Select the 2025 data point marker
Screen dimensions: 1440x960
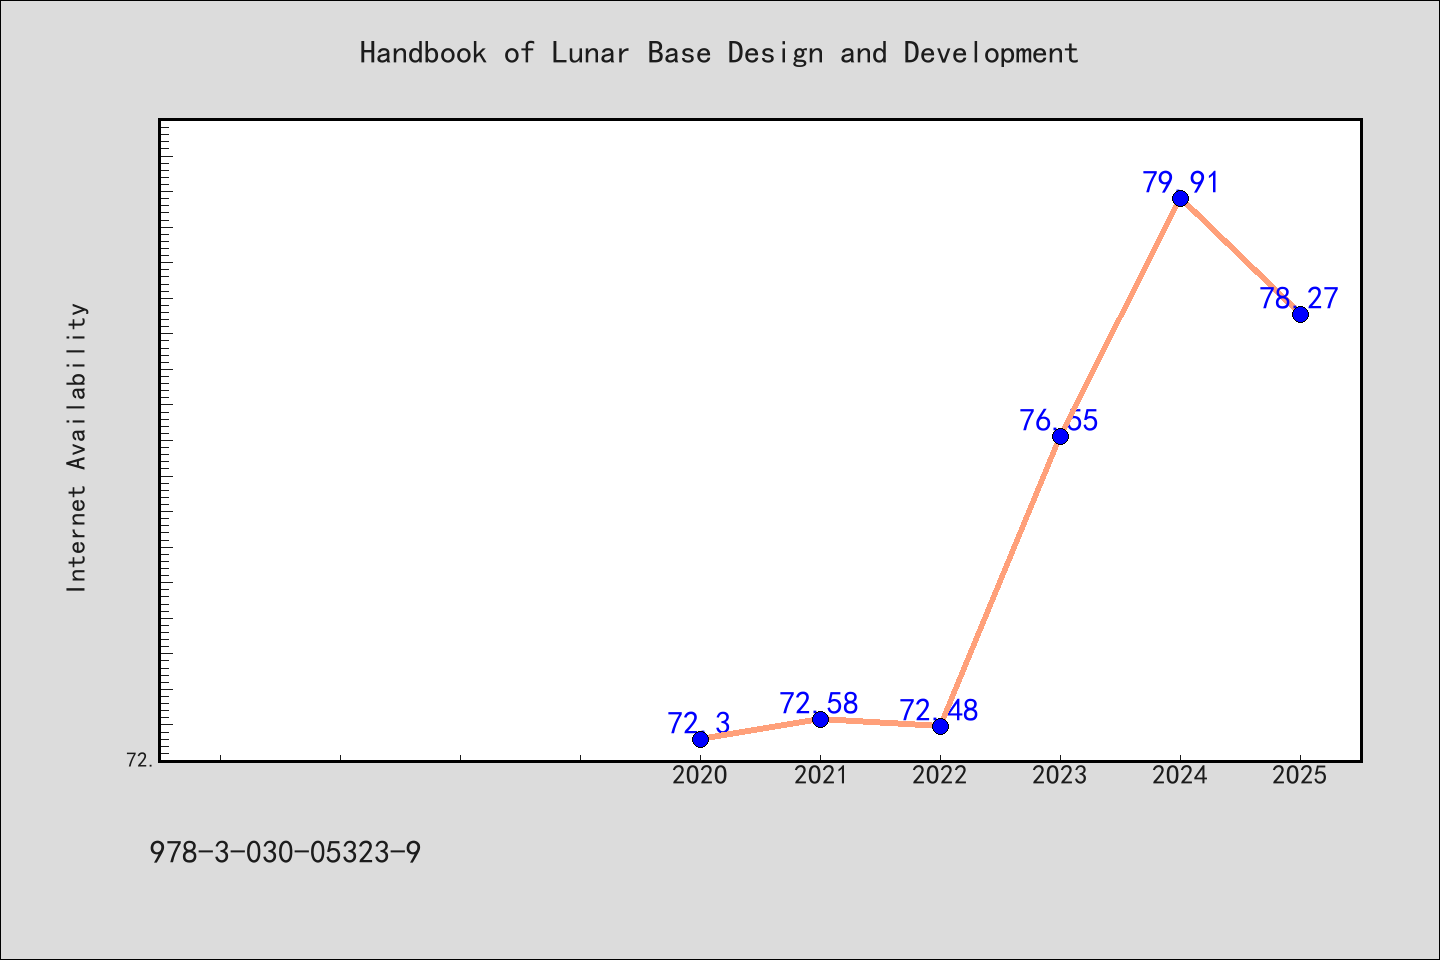click(x=1300, y=314)
